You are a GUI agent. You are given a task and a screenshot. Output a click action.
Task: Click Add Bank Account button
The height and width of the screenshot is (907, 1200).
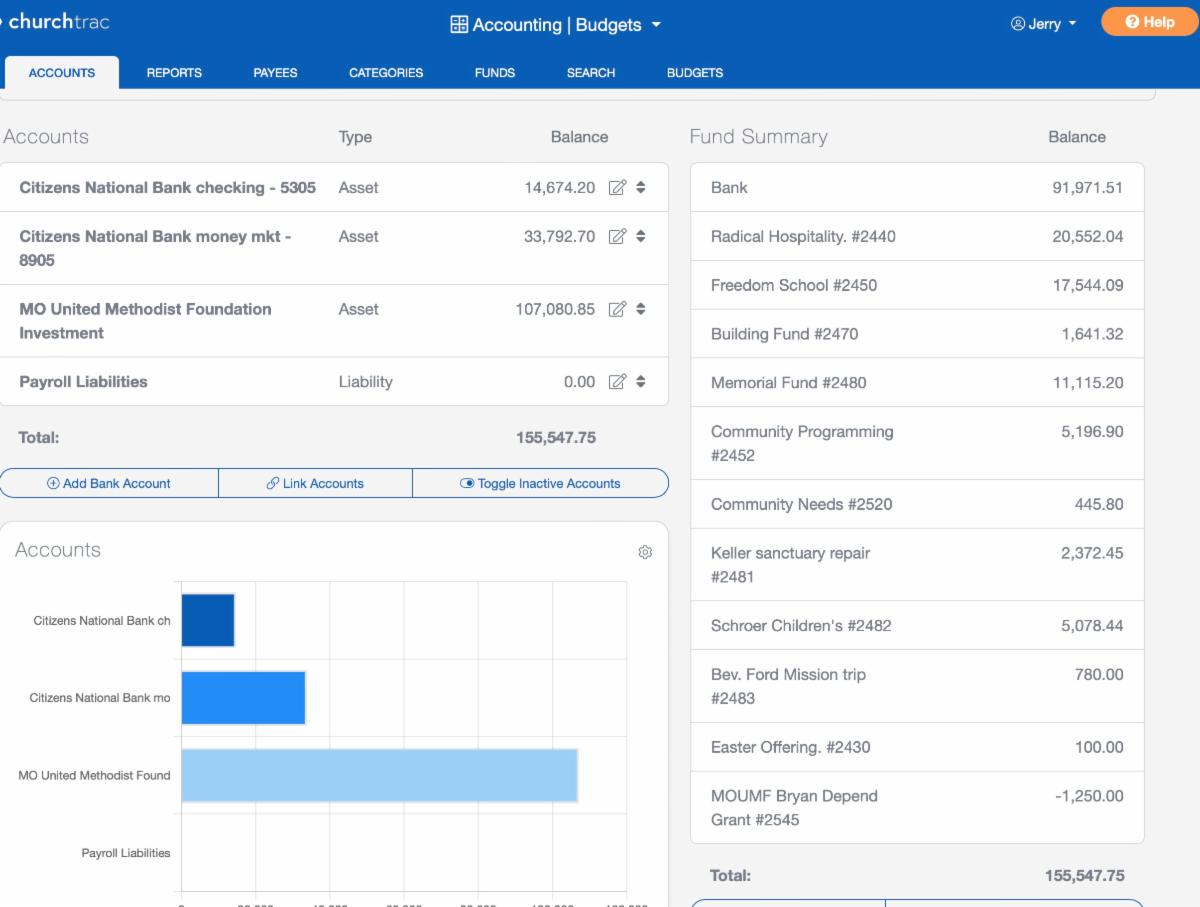[x=109, y=483]
